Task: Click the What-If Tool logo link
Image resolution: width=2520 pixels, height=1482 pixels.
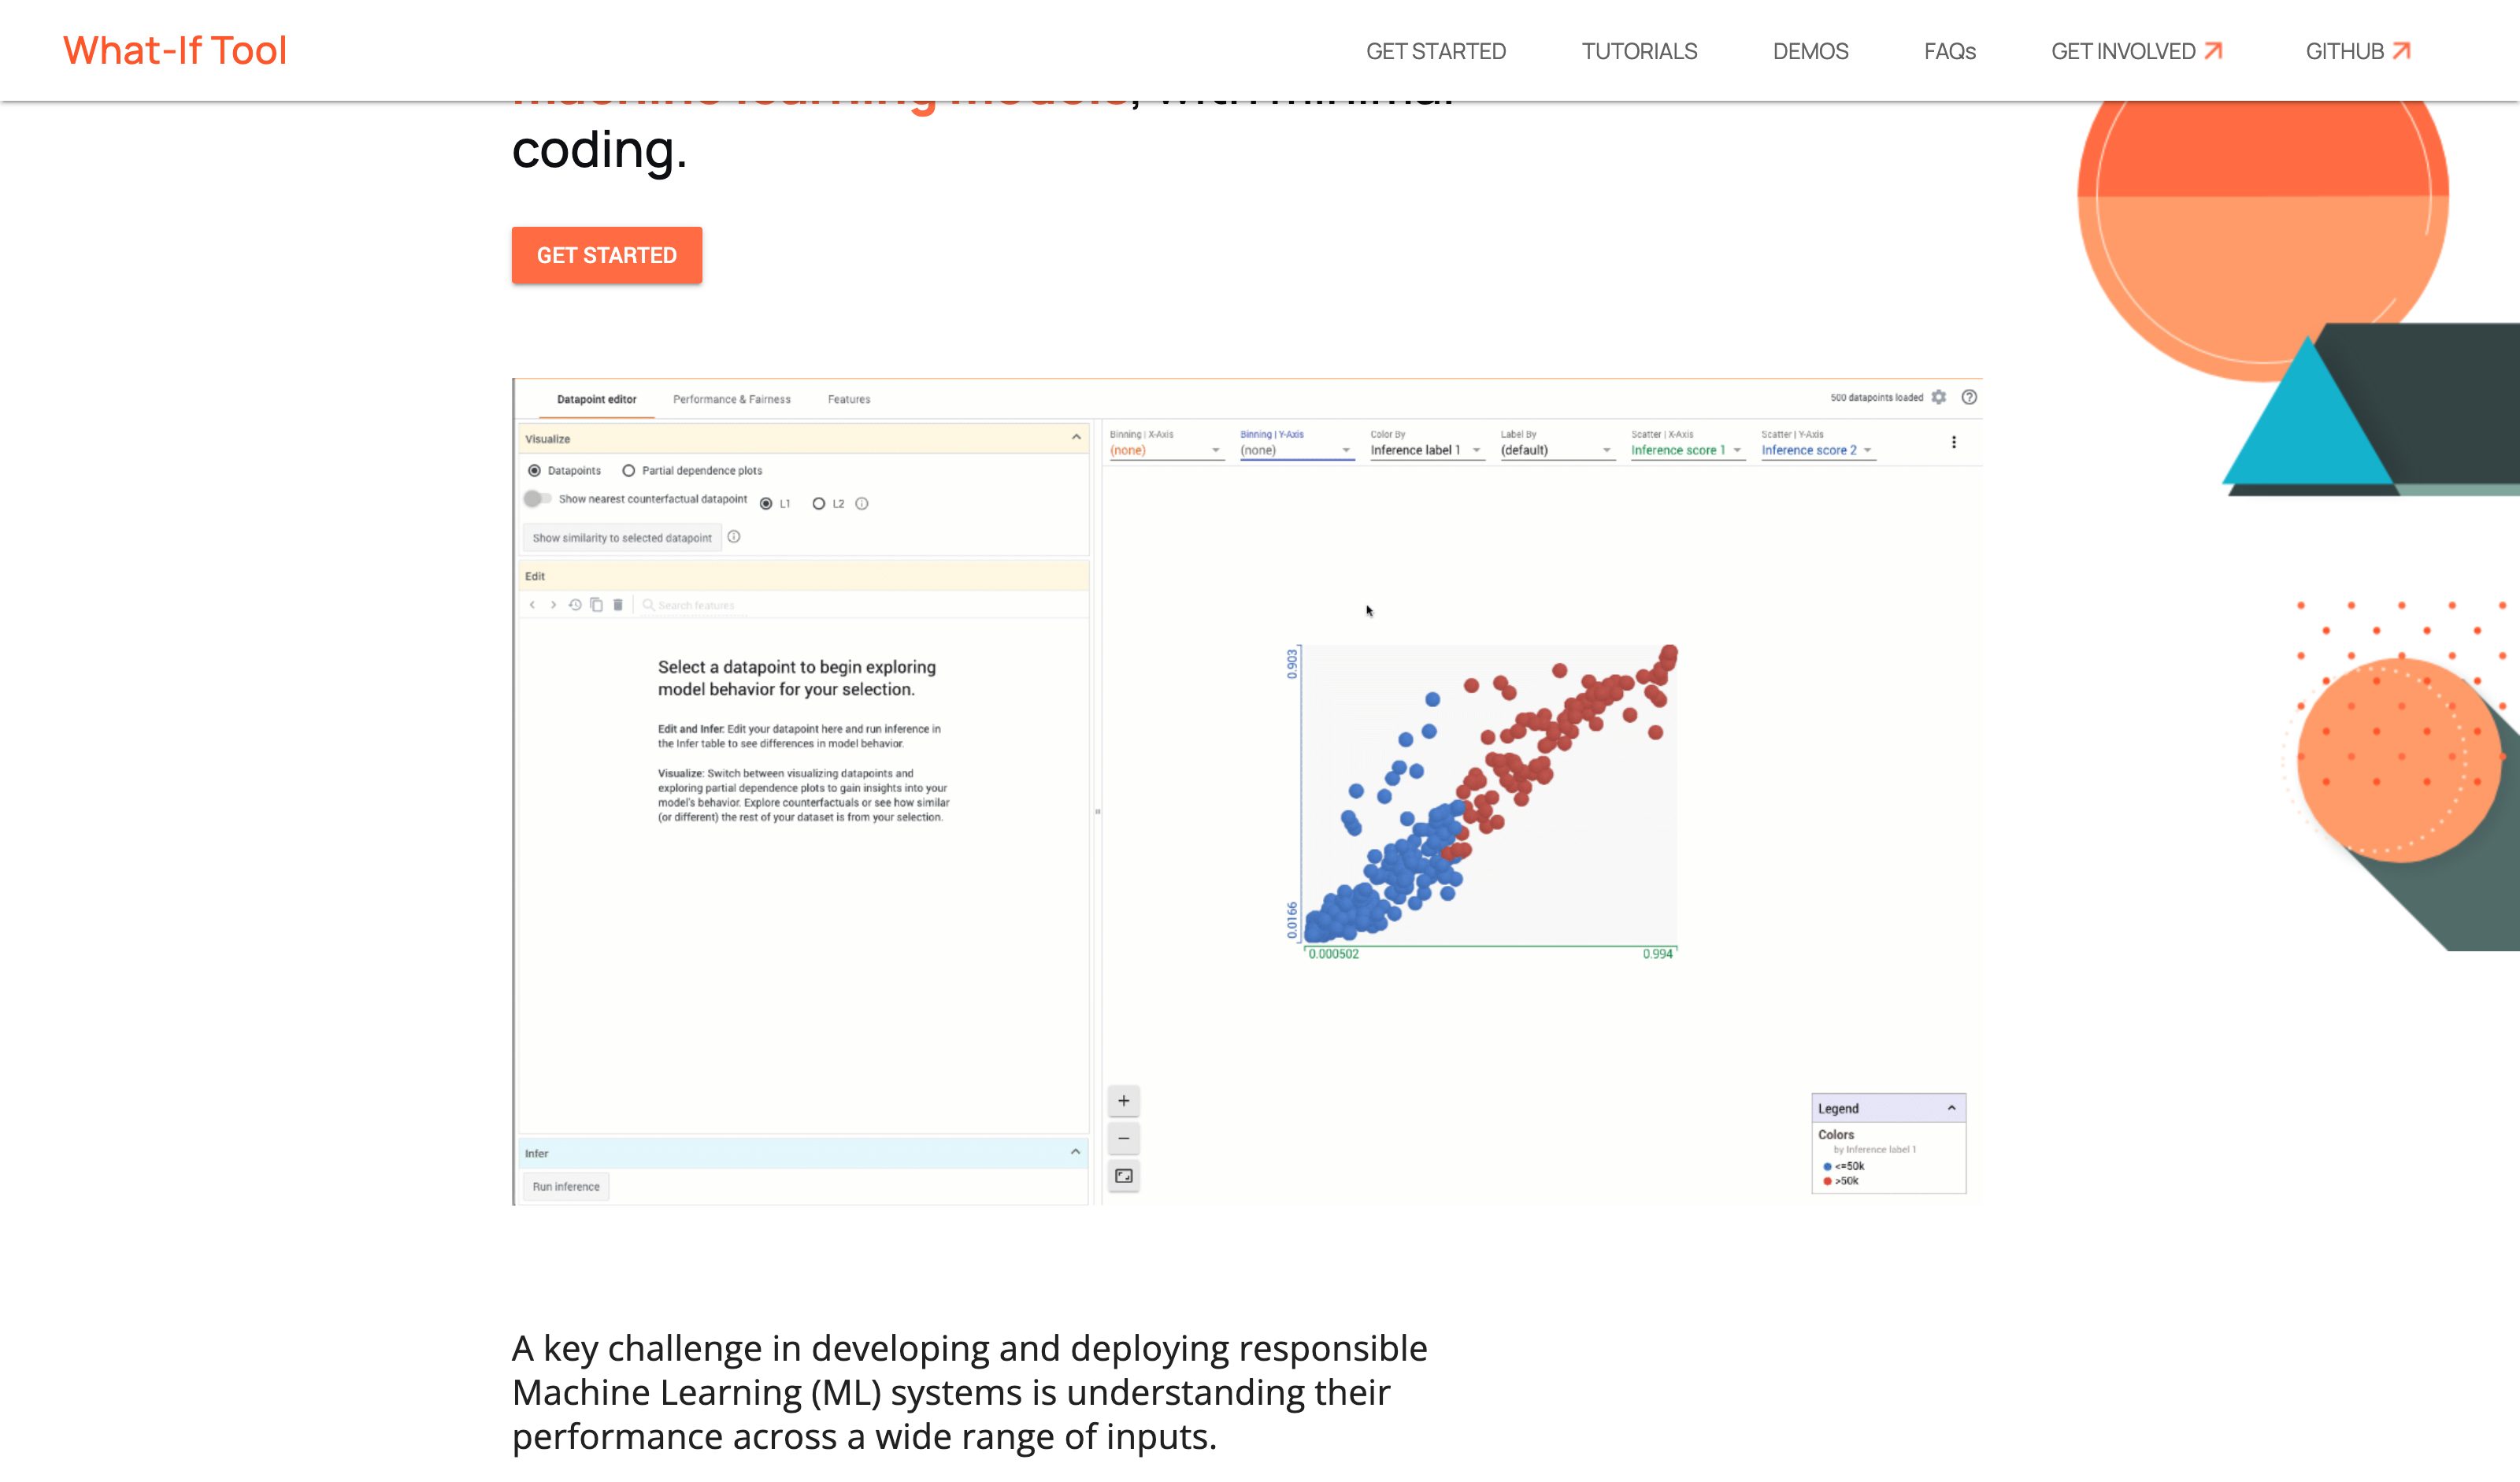Action: point(175,50)
